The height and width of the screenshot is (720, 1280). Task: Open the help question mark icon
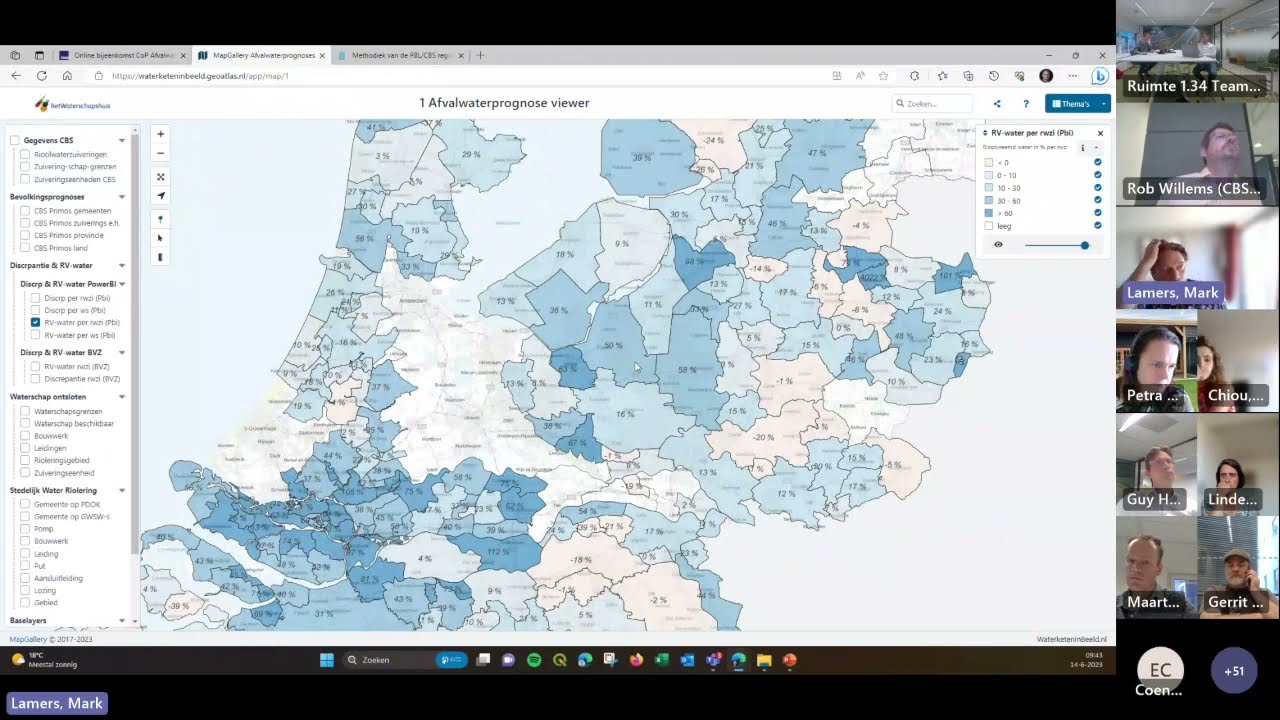1025,104
